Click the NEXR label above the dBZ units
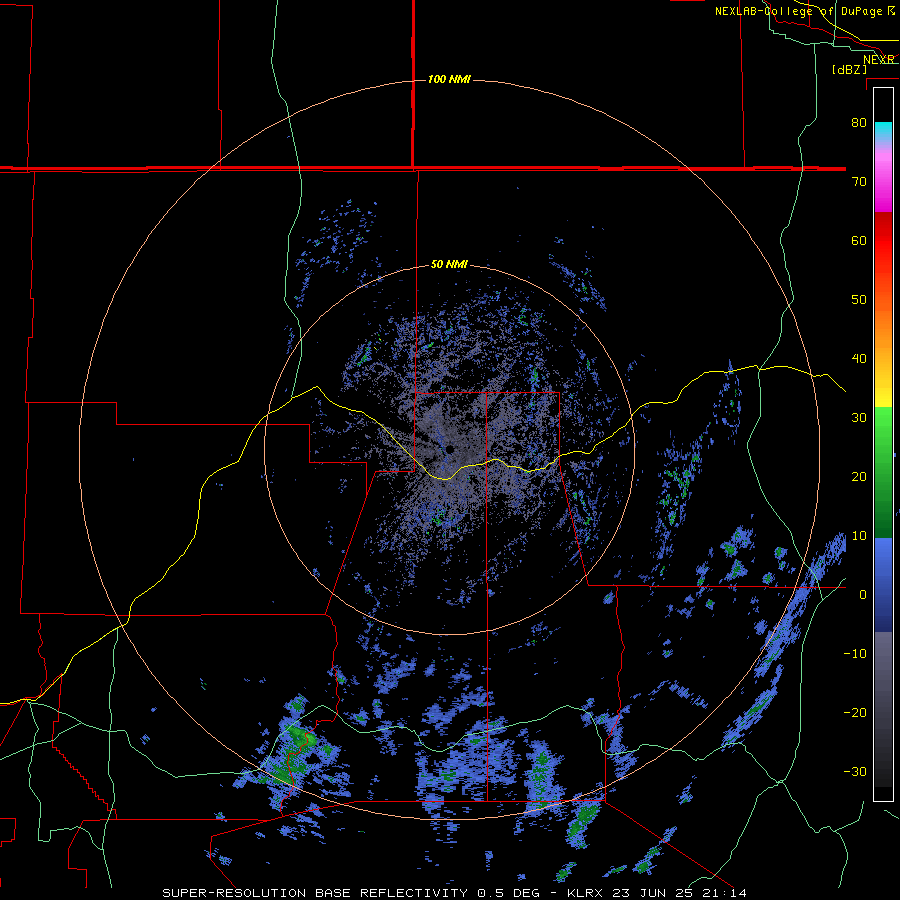 tap(879, 59)
